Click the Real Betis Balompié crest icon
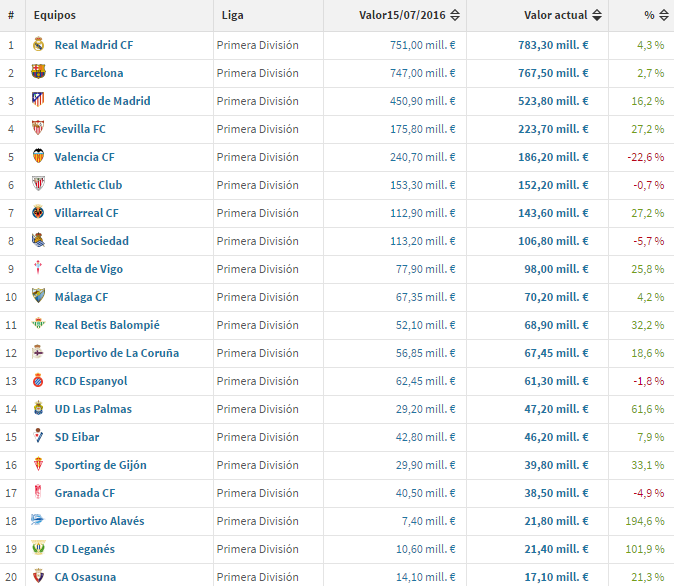 point(39,324)
